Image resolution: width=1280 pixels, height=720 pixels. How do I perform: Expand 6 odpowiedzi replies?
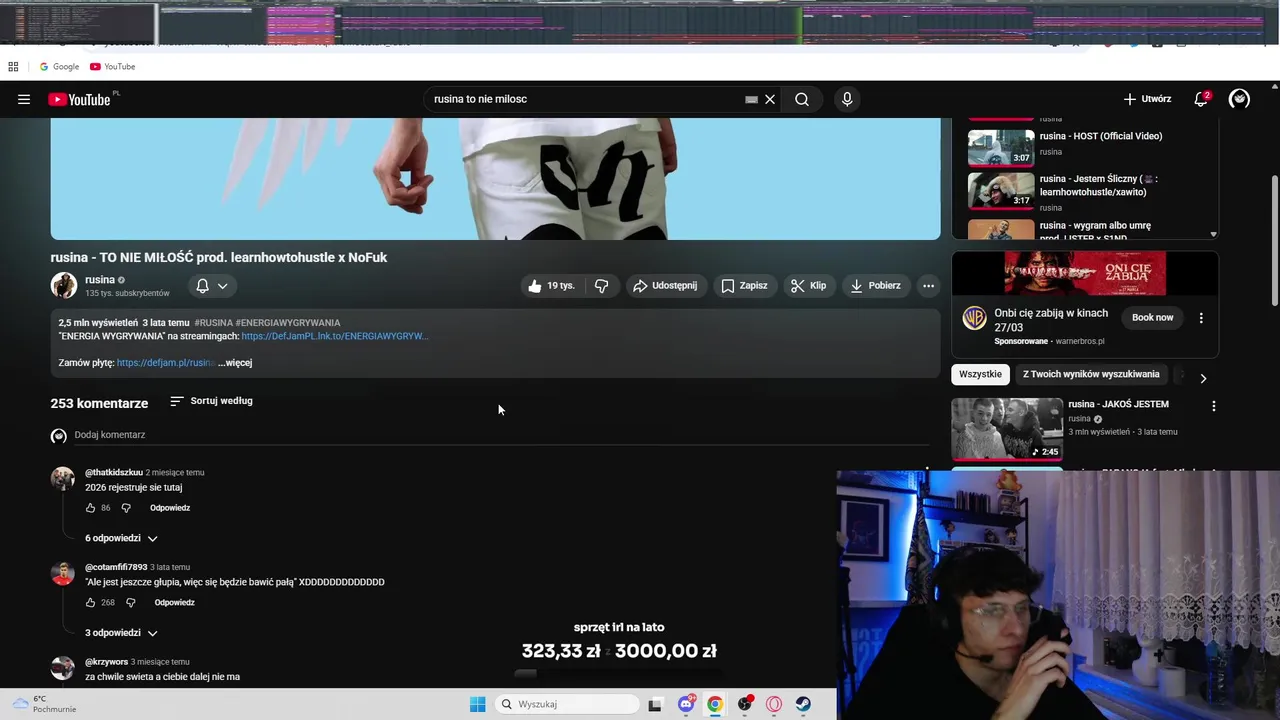[x=121, y=538]
